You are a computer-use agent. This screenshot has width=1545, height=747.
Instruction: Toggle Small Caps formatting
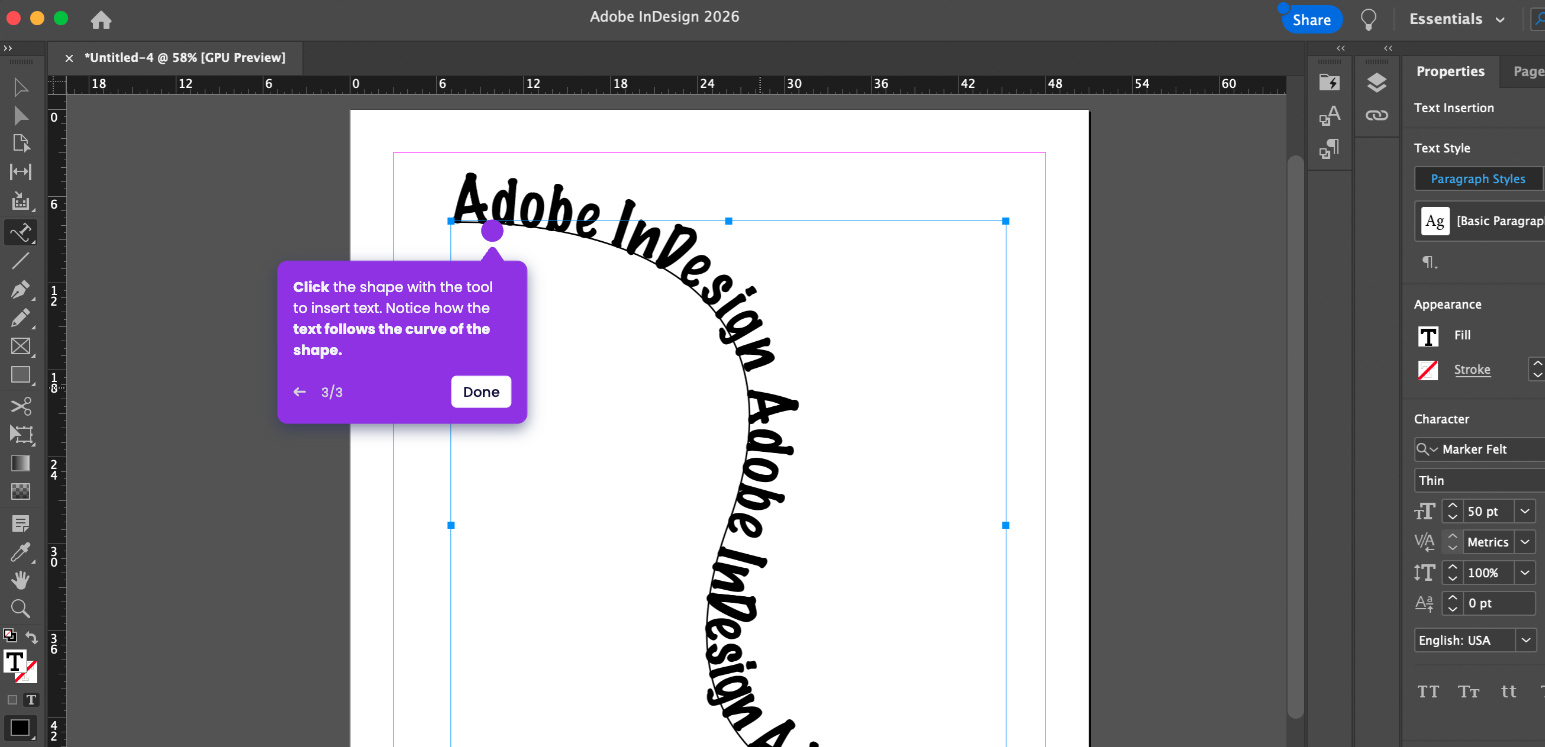click(1469, 692)
